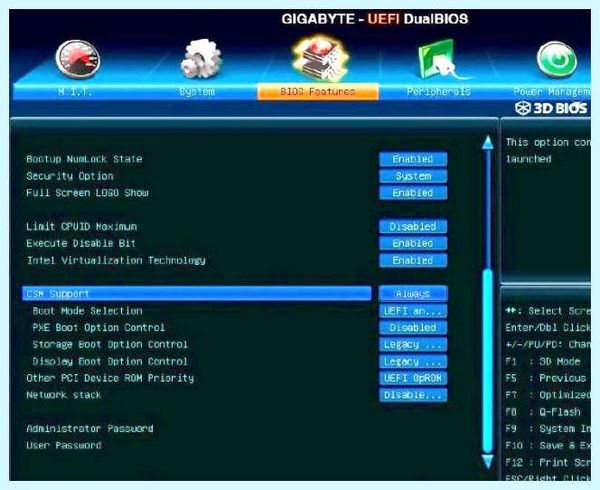The width and height of the screenshot is (600, 490).
Task: Toggle Limit CPUID Maximum Disabled value
Action: tap(413, 226)
